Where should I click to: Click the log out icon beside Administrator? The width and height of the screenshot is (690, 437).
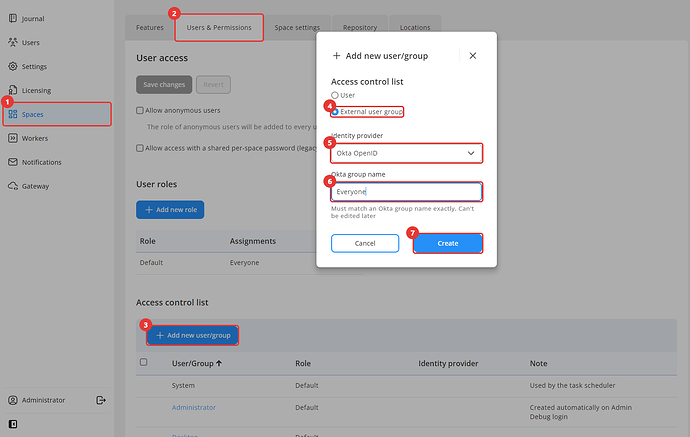pyautogui.click(x=101, y=400)
